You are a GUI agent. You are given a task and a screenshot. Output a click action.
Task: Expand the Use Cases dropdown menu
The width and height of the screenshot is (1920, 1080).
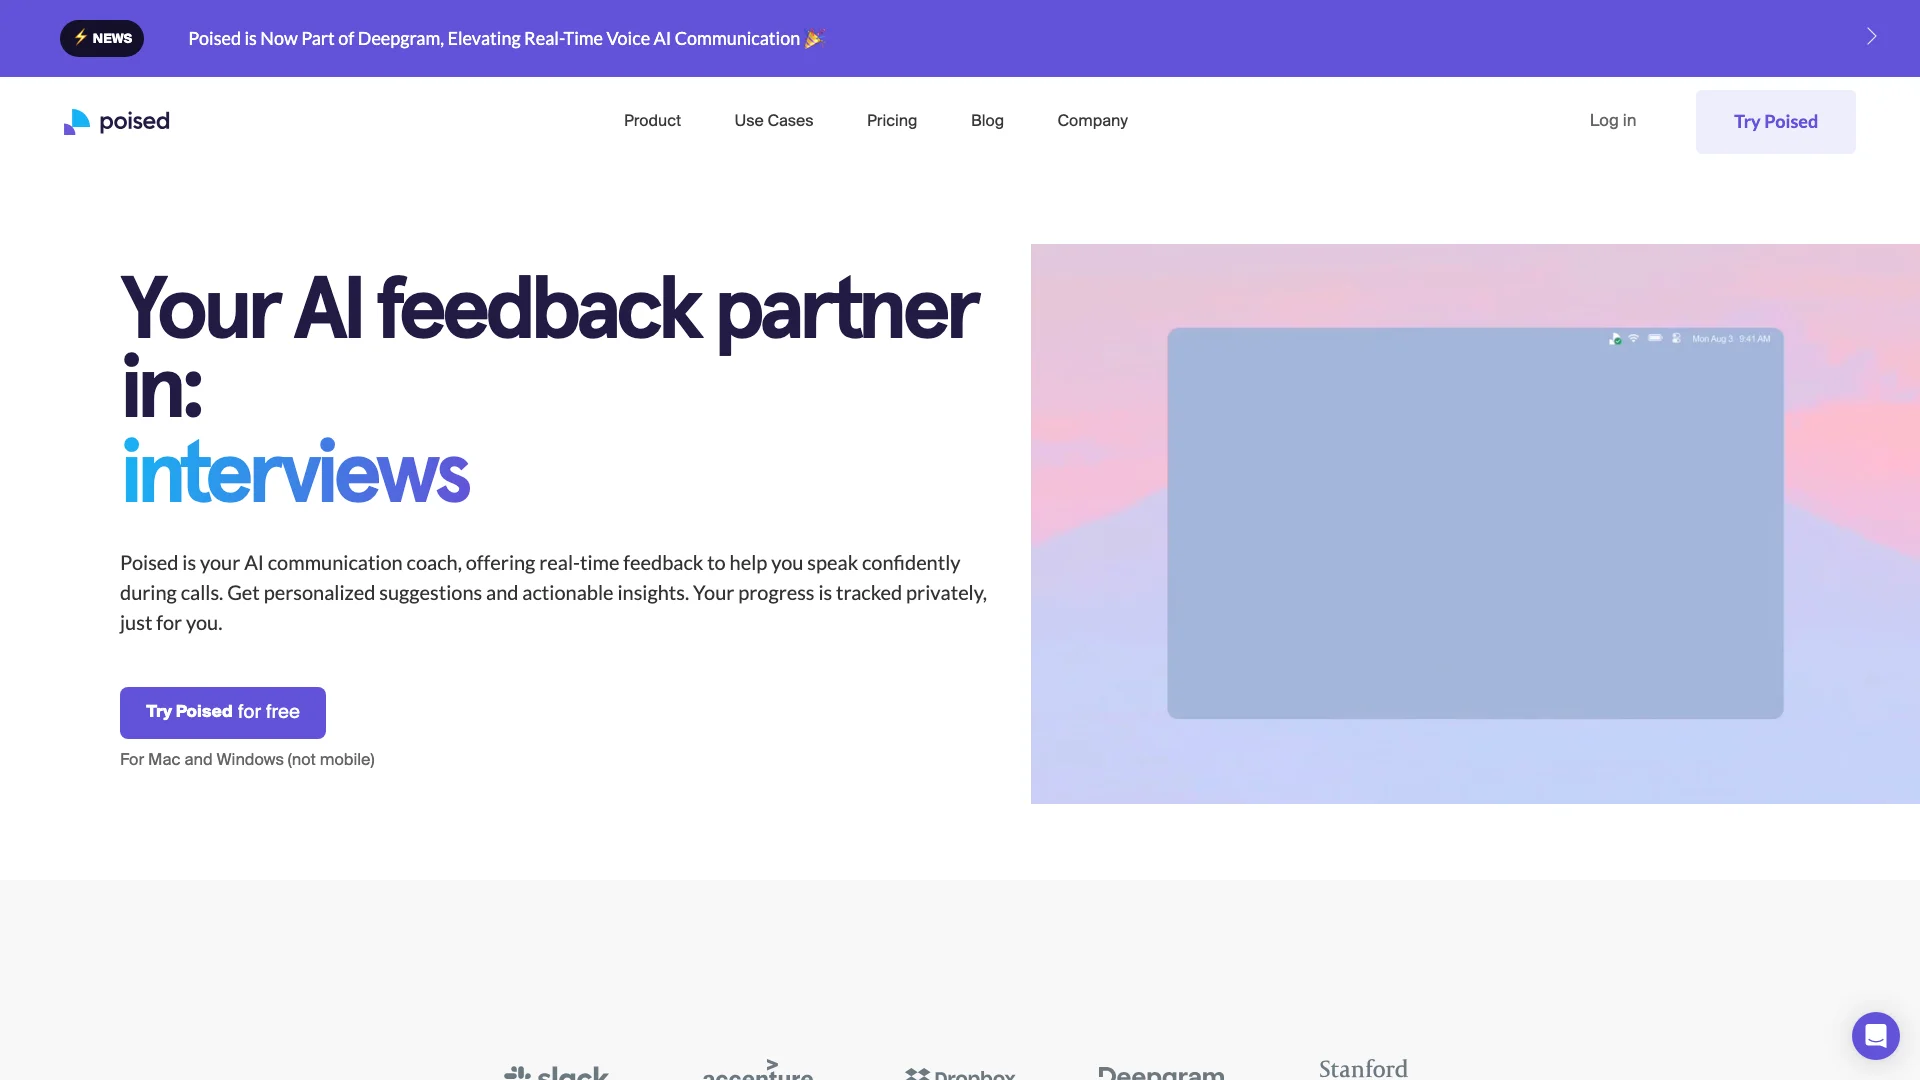[x=773, y=120]
